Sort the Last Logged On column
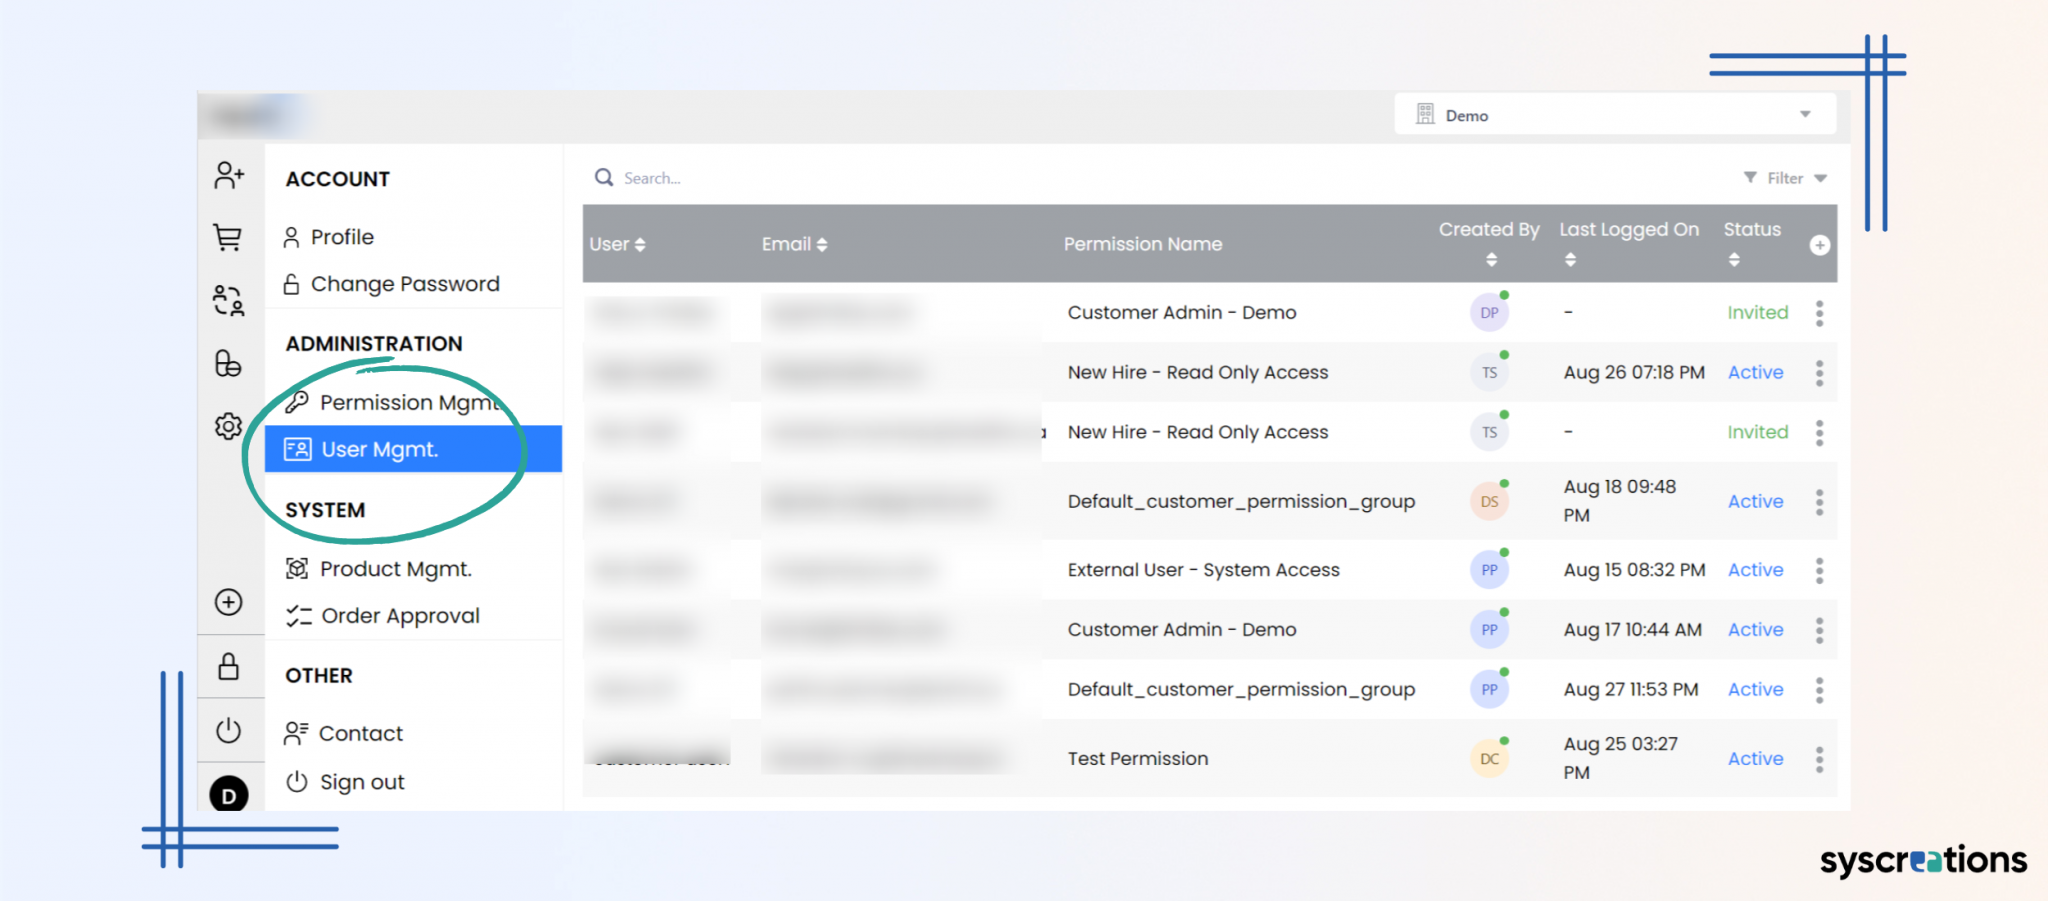2048x901 pixels. click(1570, 258)
